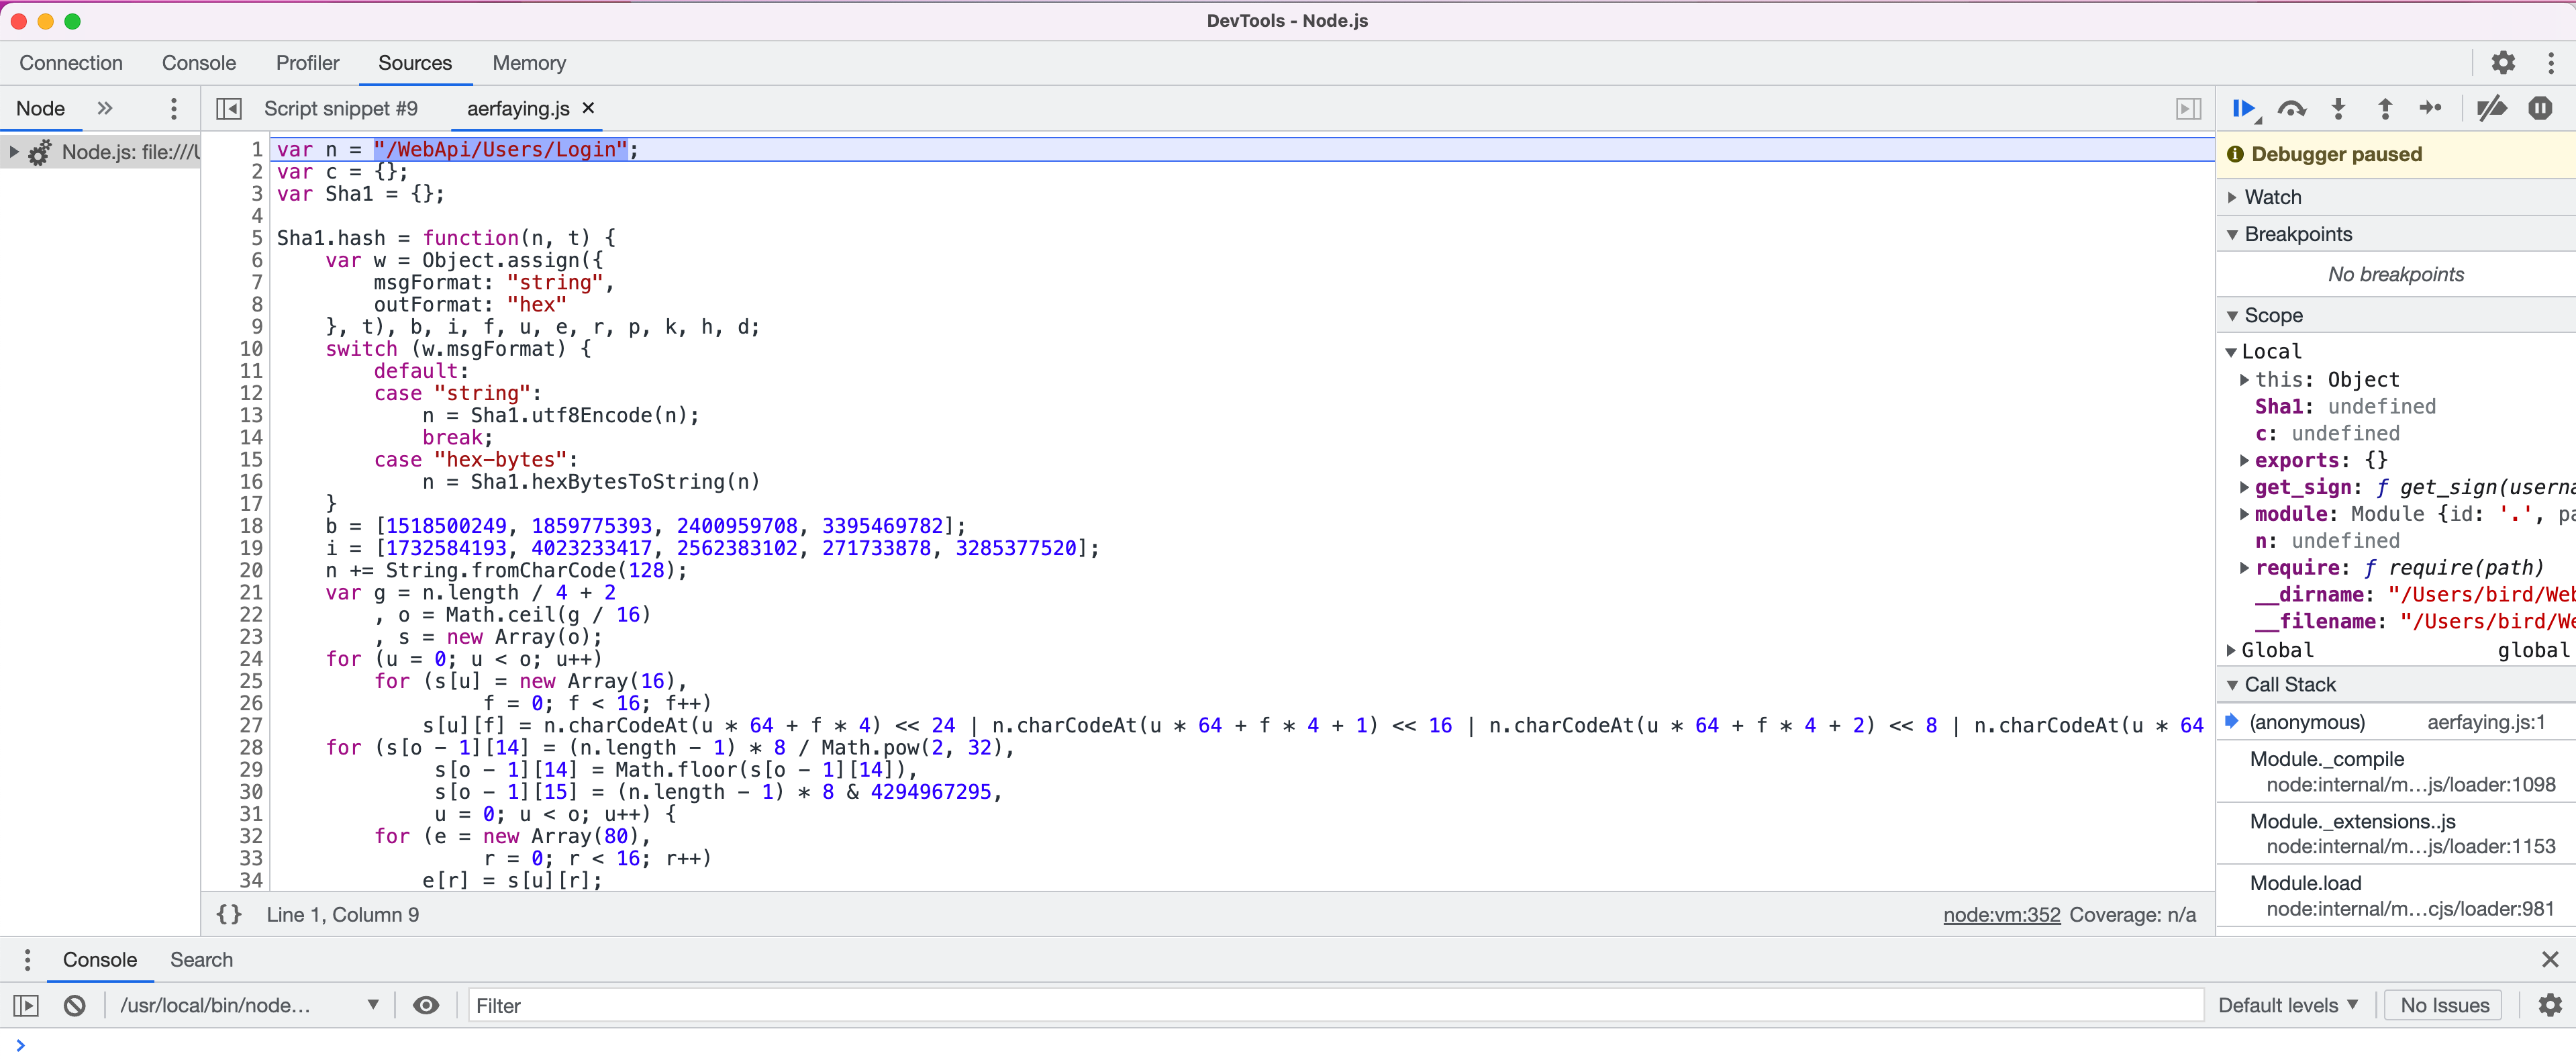Click the node:vm:352 link
Image resolution: width=2576 pixels, height=1062 pixels.
point(2001,914)
